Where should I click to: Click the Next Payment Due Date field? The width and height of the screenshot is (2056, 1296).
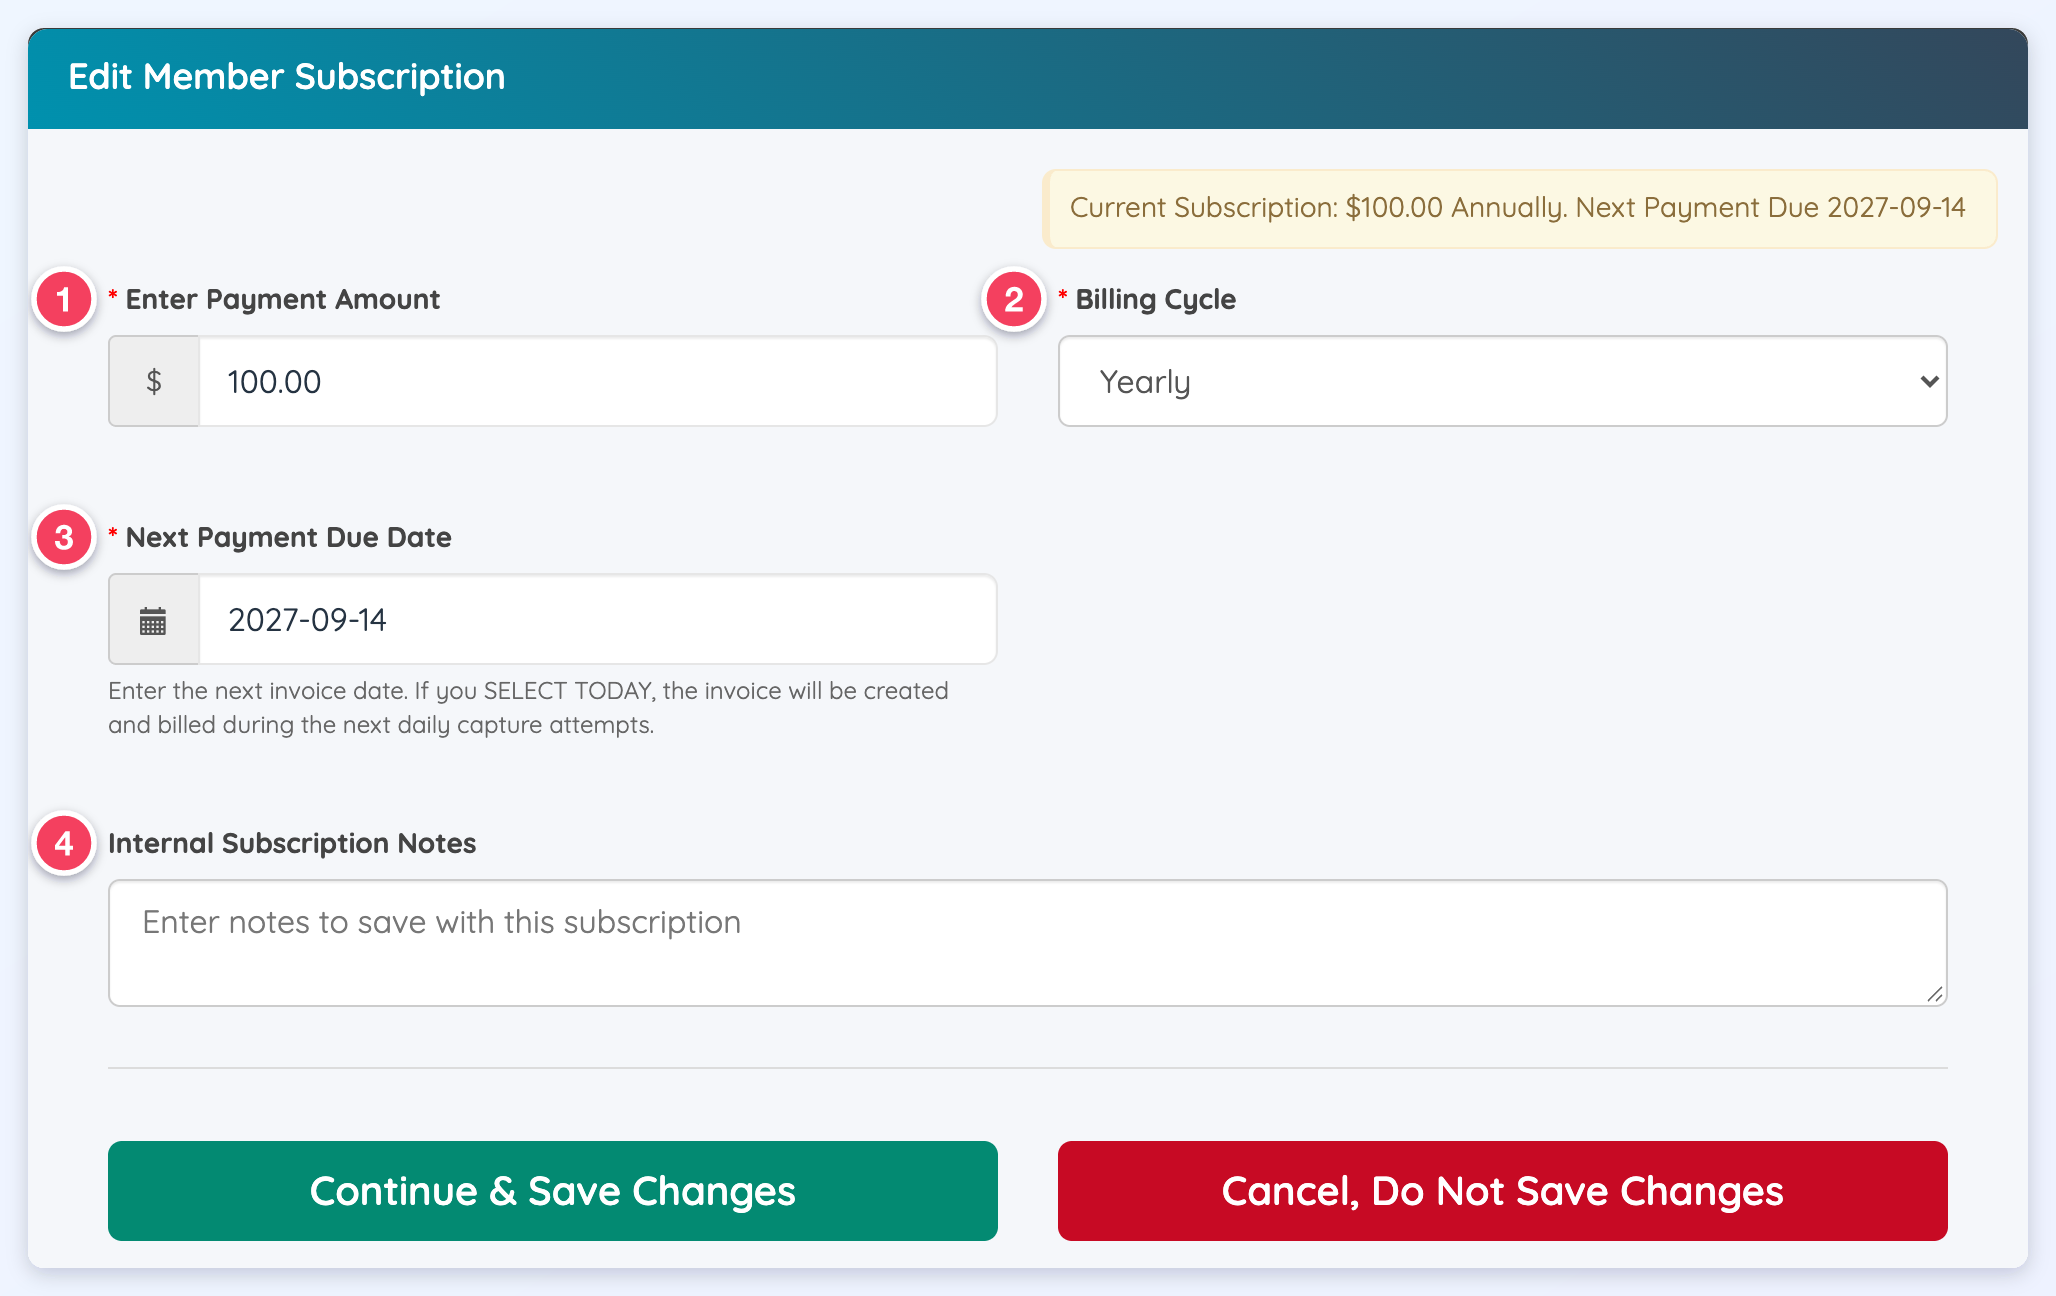coord(598,619)
